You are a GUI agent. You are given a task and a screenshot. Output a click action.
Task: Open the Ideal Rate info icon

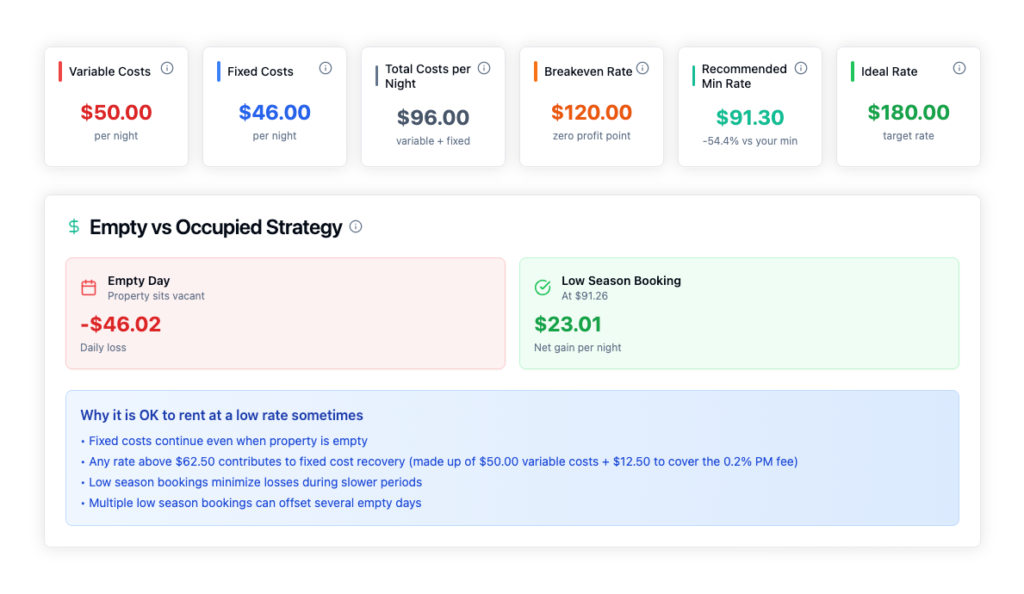(x=959, y=68)
